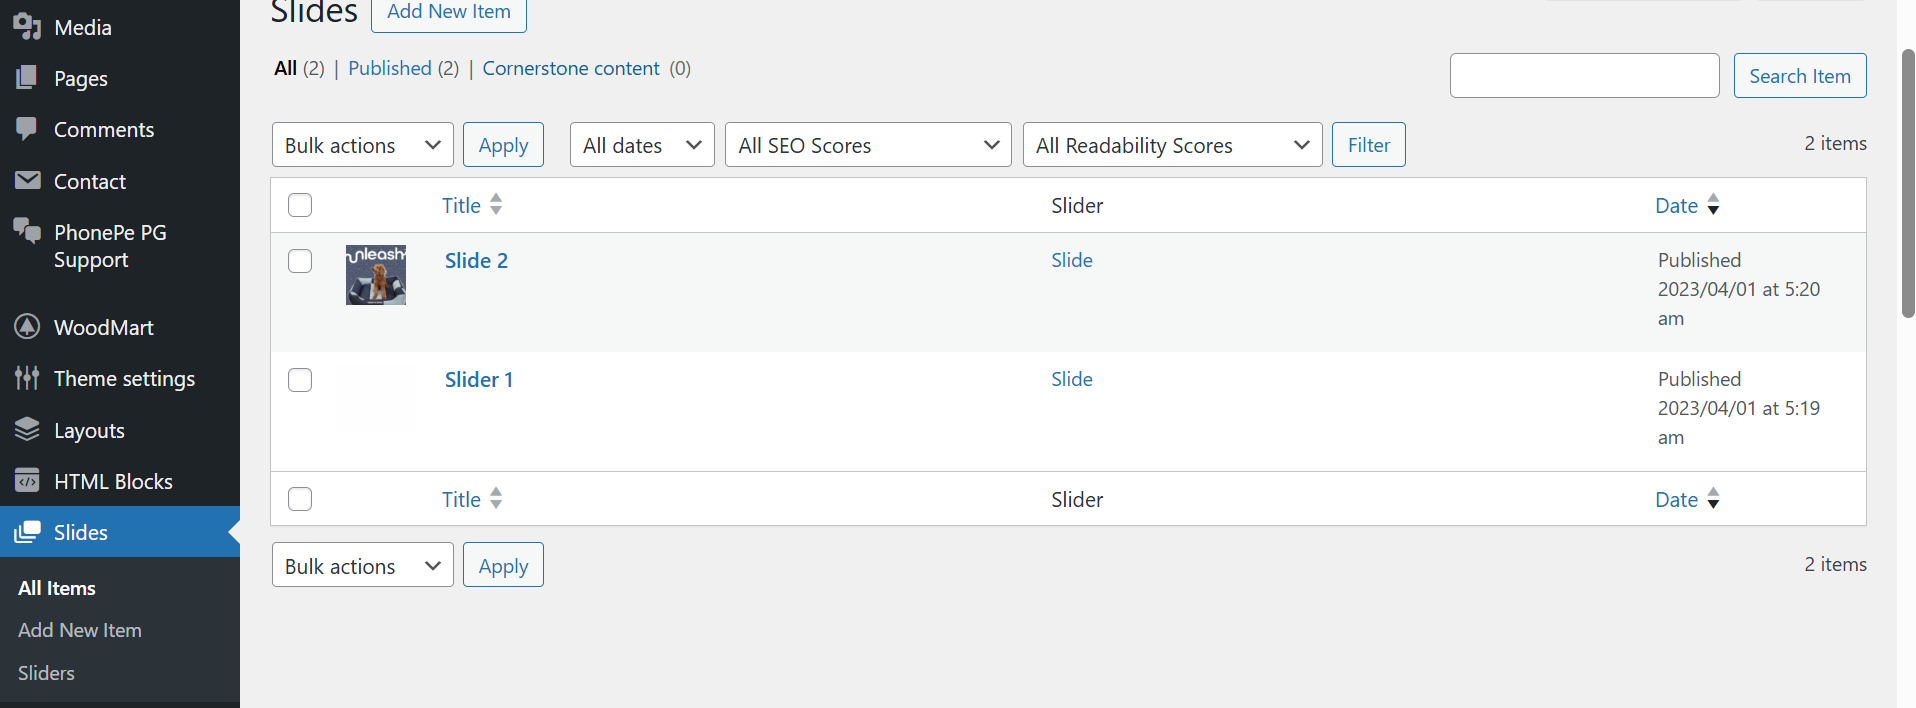Open the top Bulk actions dropdown
The height and width of the screenshot is (708, 1916).
(x=362, y=145)
